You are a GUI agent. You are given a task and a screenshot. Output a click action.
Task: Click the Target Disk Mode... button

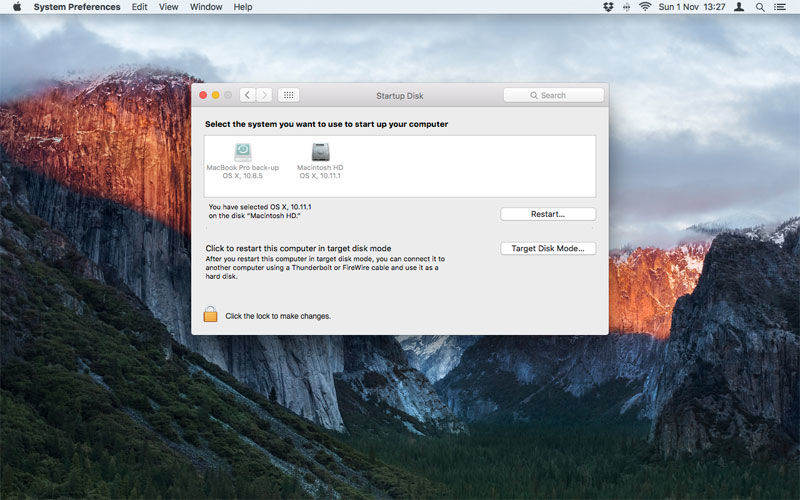[x=548, y=248]
